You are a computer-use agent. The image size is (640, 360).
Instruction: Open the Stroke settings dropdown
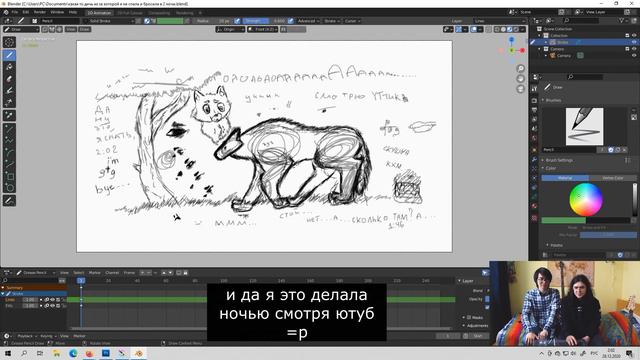[x=331, y=21]
